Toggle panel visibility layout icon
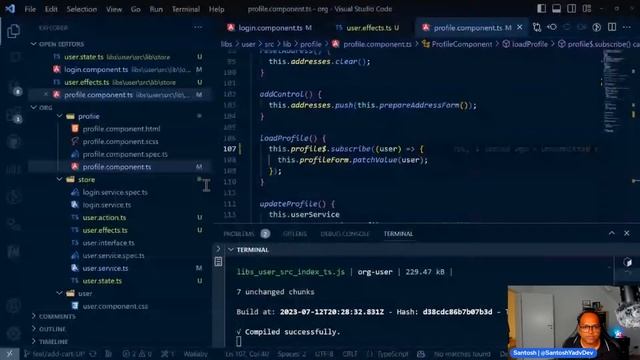This screenshot has height=360, width=640. pos(556,9)
